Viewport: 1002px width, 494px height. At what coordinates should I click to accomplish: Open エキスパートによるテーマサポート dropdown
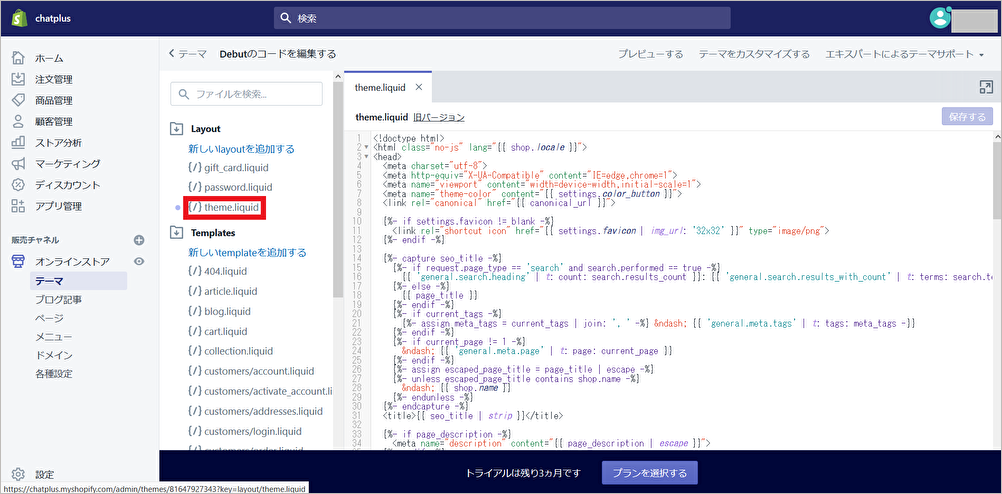pyautogui.click(x=905, y=54)
